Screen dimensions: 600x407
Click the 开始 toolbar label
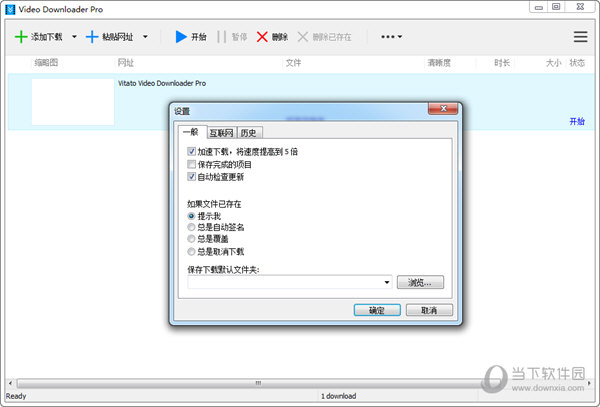tap(199, 37)
